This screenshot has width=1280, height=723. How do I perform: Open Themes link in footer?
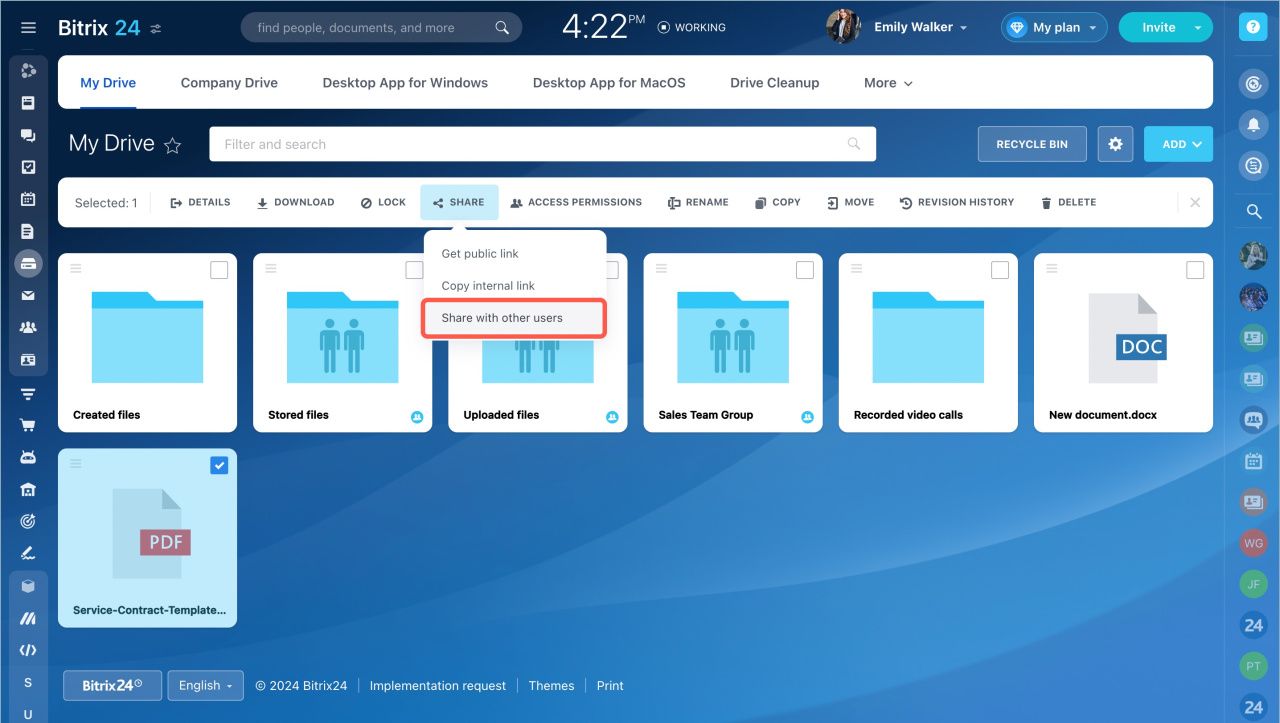coord(551,686)
